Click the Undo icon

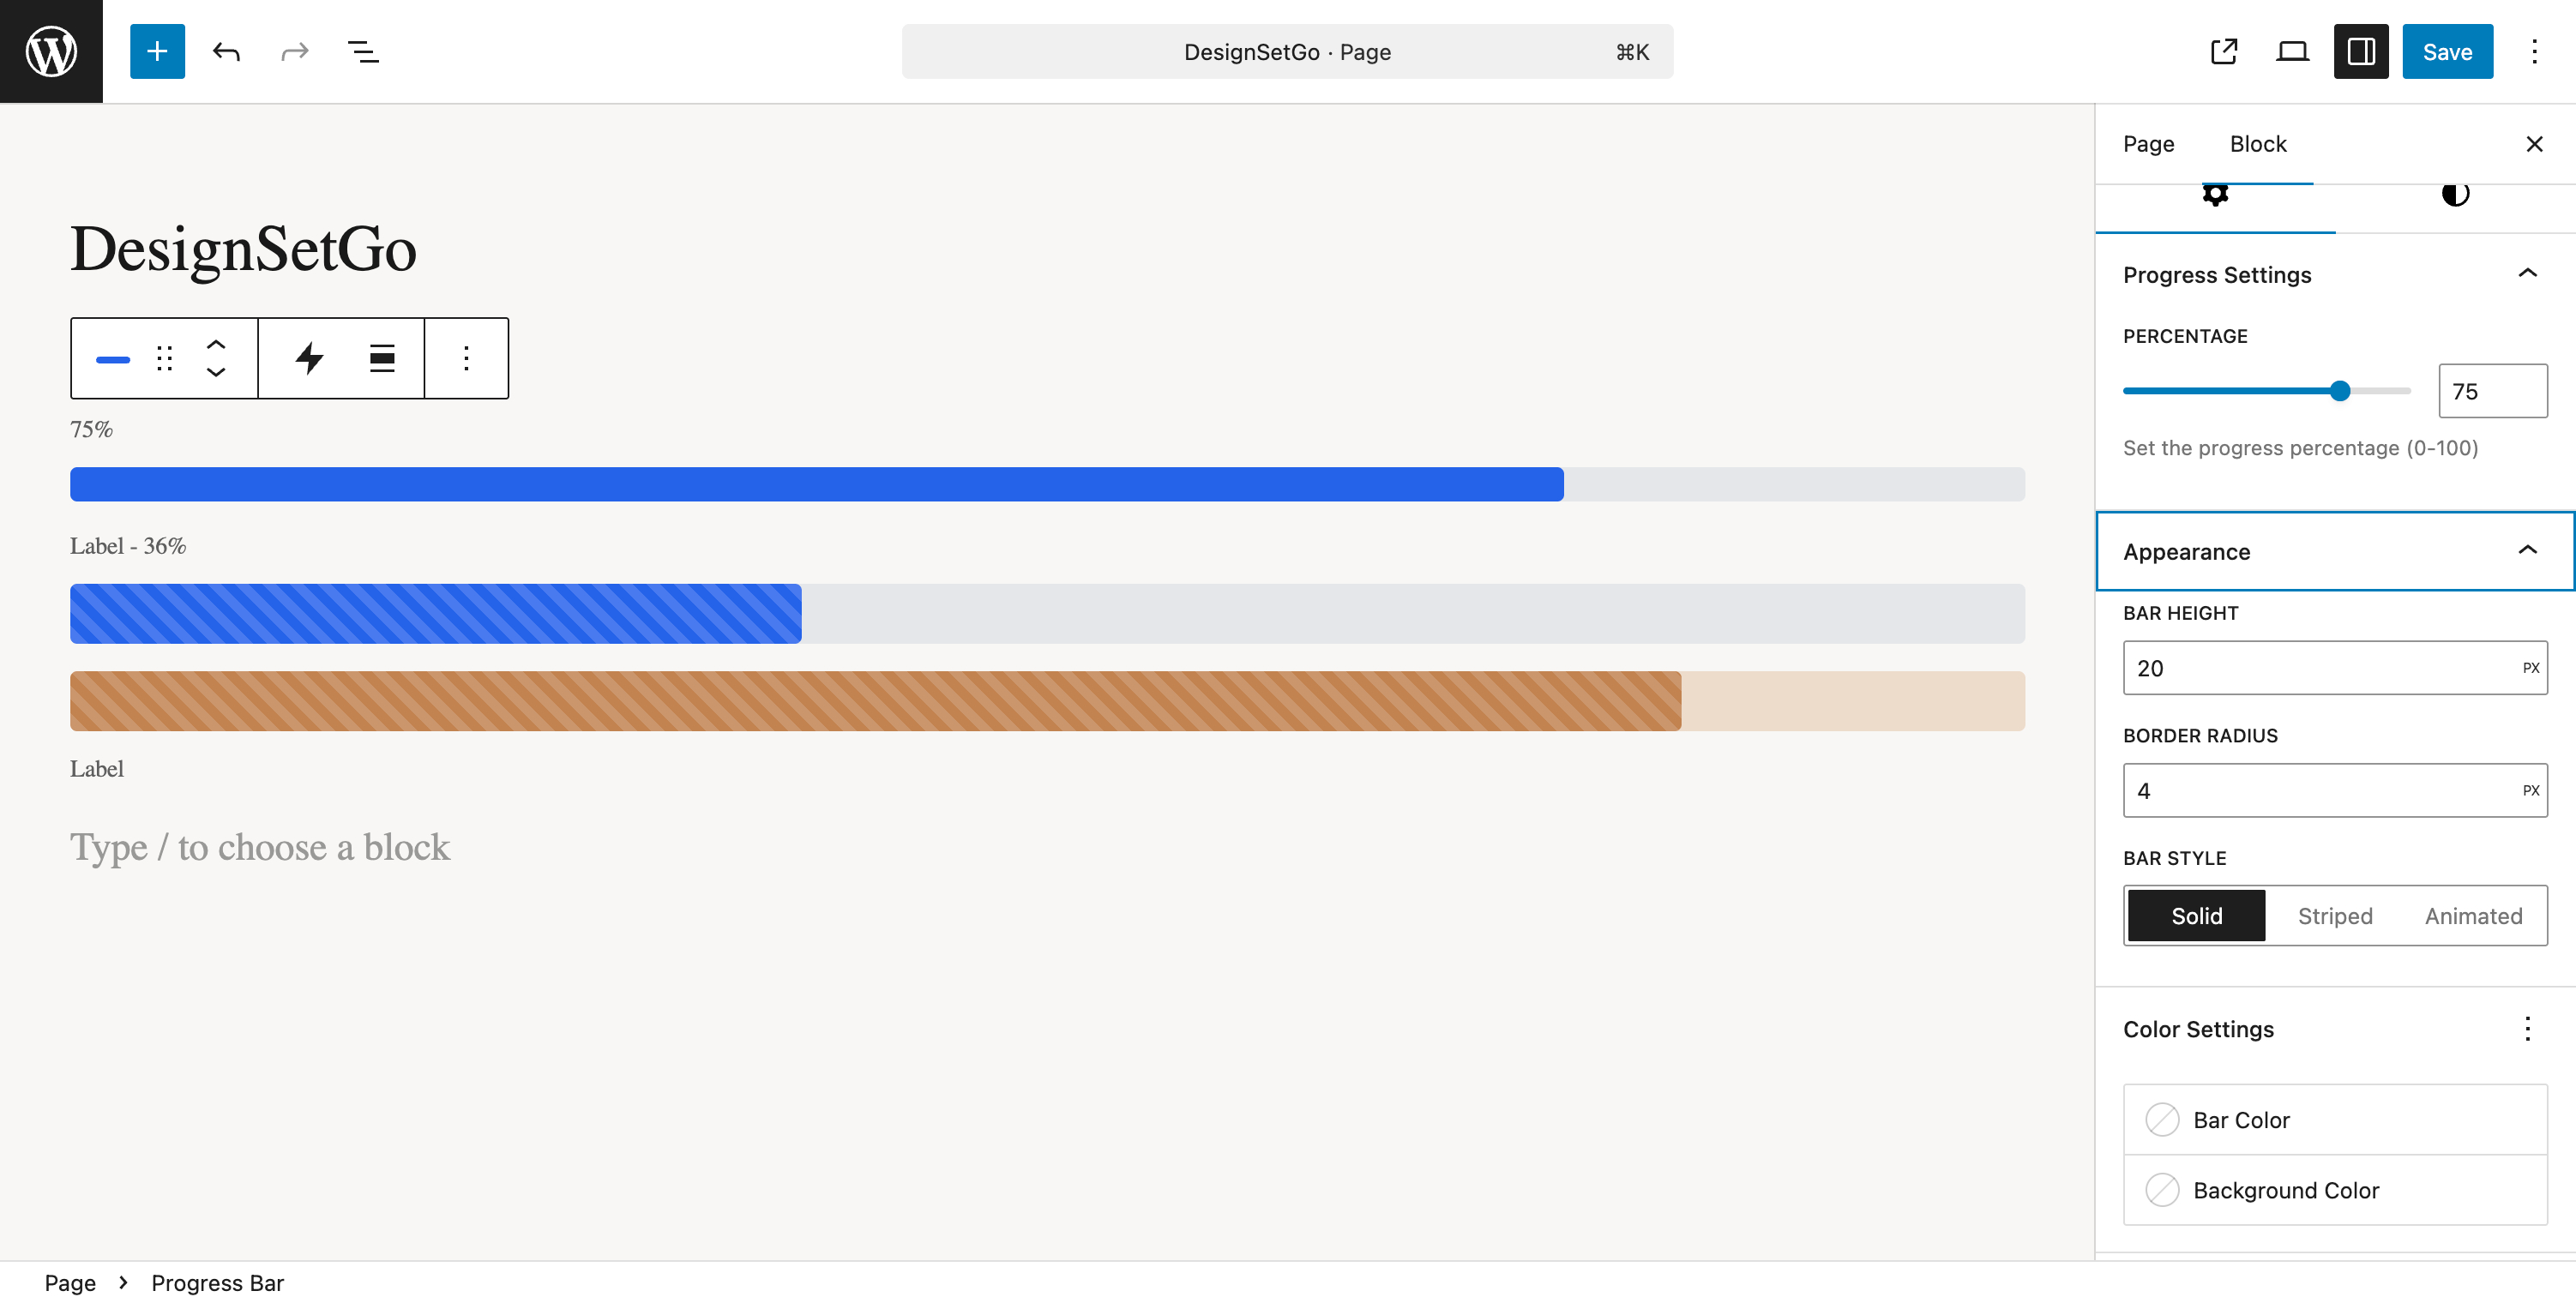[x=227, y=51]
